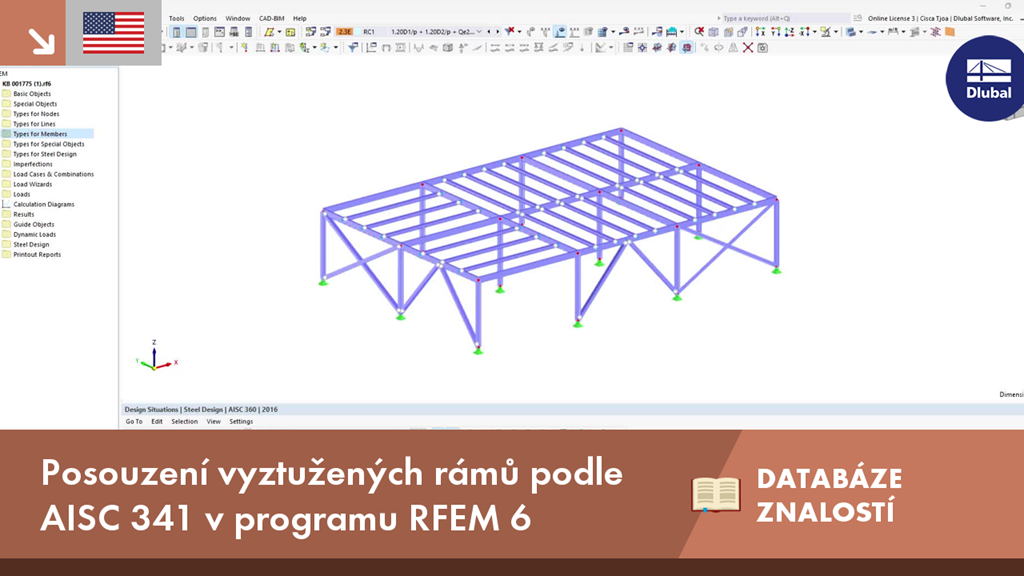Viewport: 1024px width, 576px height.
Task: Open dropdown beside the yellow parallelogram icon
Action: click(x=280, y=32)
